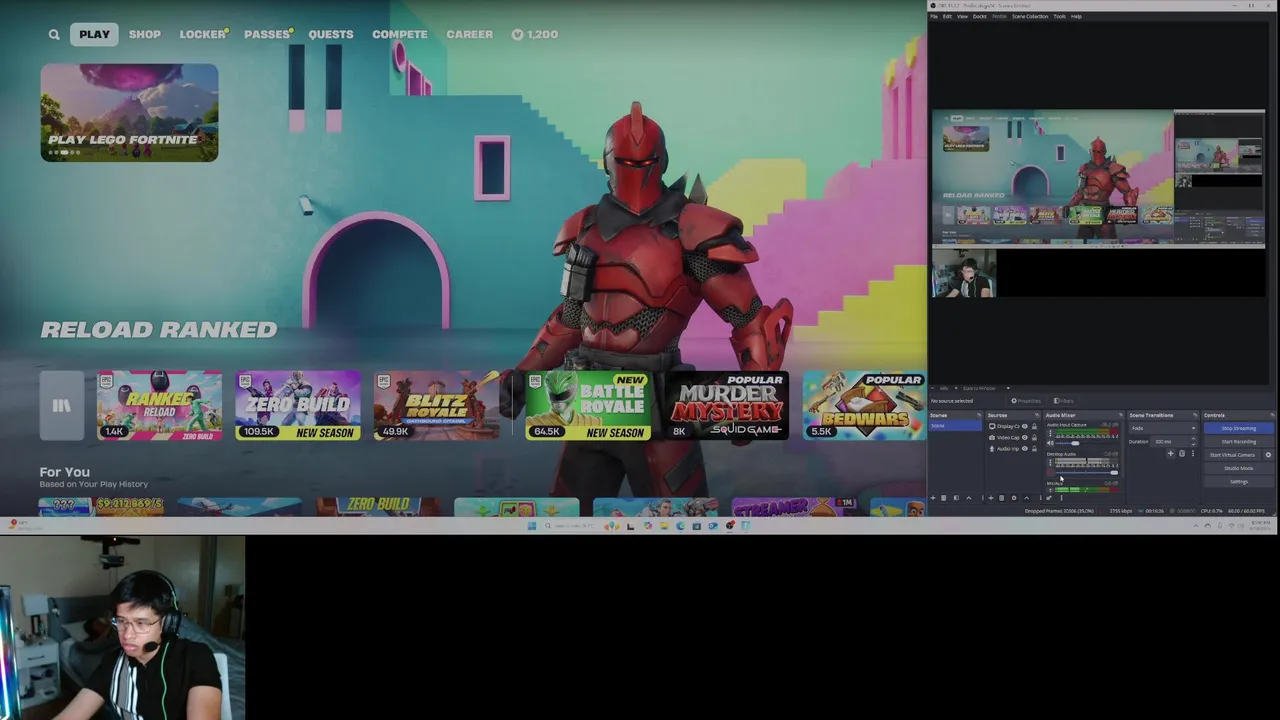
Task: Open virtual camera settings gear icon
Action: (x=1268, y=455)
